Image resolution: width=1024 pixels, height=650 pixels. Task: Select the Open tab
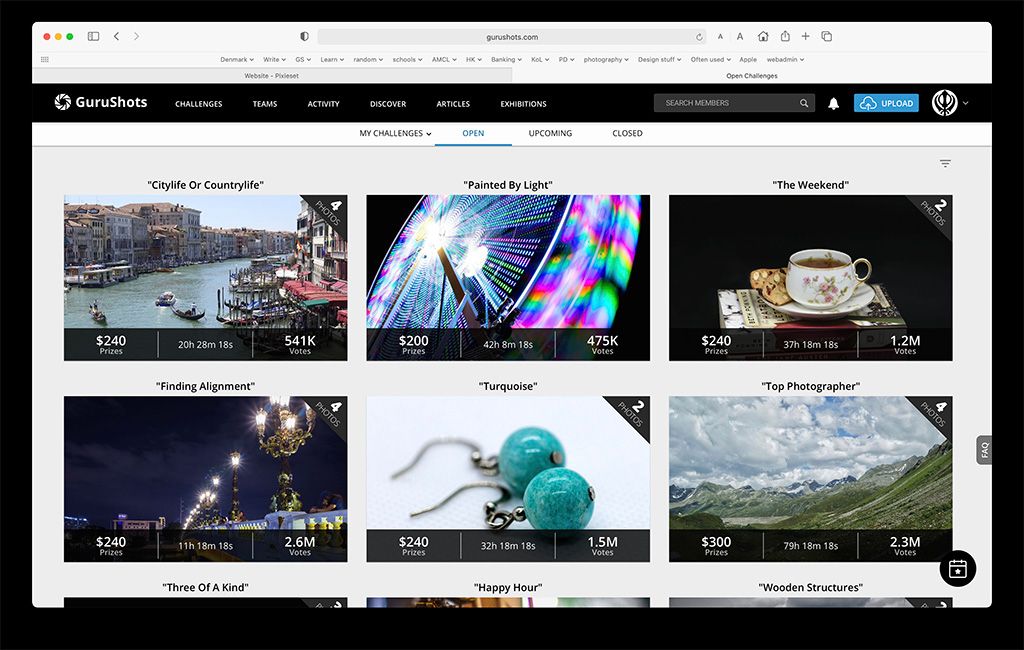coord(473,133)
